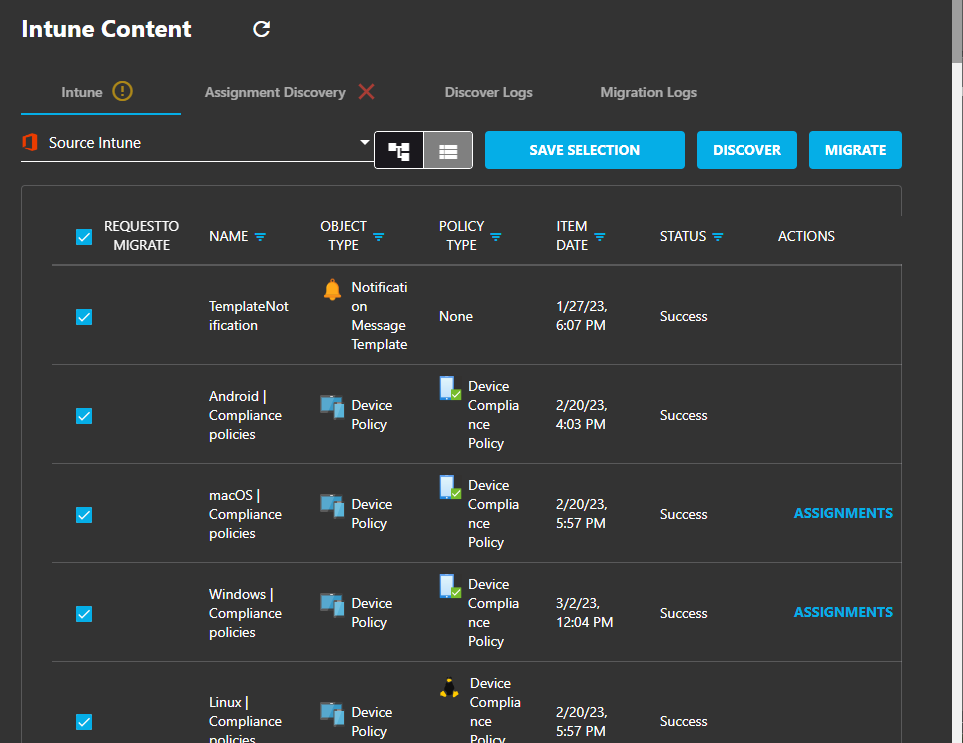Click the refresh icon beside Intune Content
The width and height of the screenshot is (963, 743).
[x=262, y=29]
